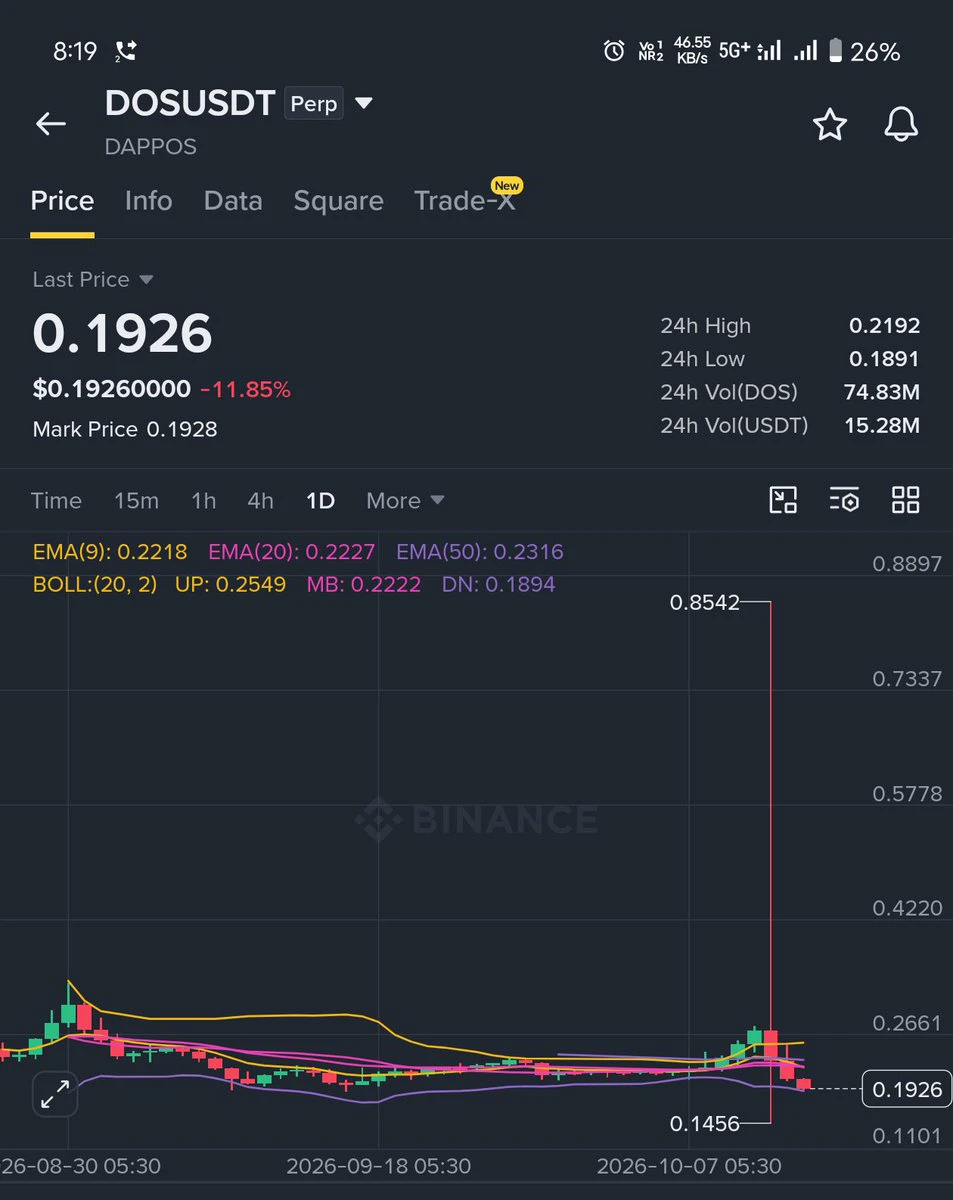Tap the DAPPOS subtitle text
The image size is (953, 1200).
click(x=151, y=147)
